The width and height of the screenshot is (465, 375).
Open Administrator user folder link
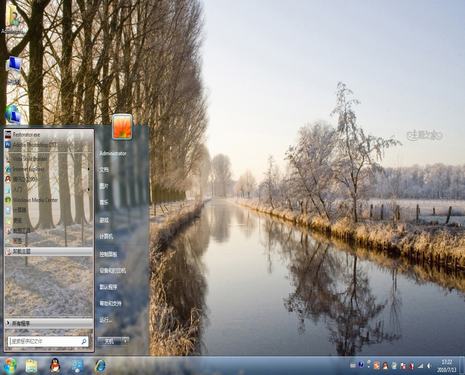[113, 154]
